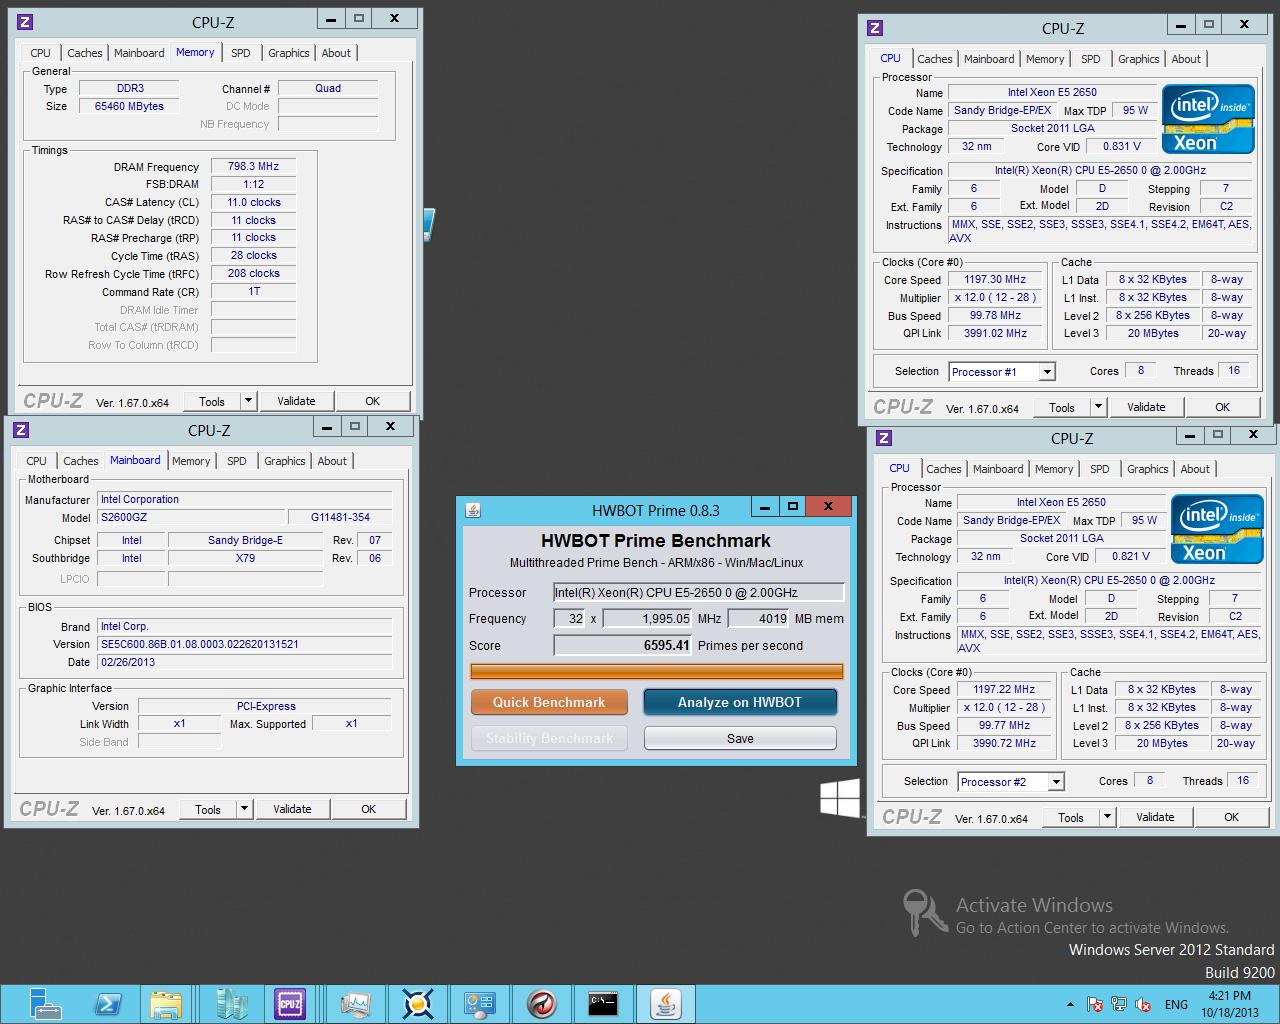The height and width of the screenshot is (1024, 1280).
Task: Click OK in the Processor #2 CPU-Z window
Action: [x=1231, y=817]
